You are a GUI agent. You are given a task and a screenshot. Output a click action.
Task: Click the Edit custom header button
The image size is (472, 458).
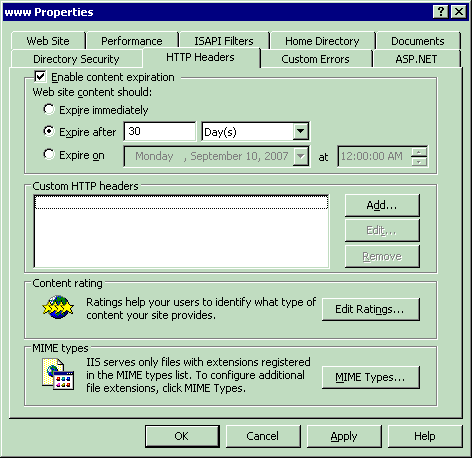[382, 230]
